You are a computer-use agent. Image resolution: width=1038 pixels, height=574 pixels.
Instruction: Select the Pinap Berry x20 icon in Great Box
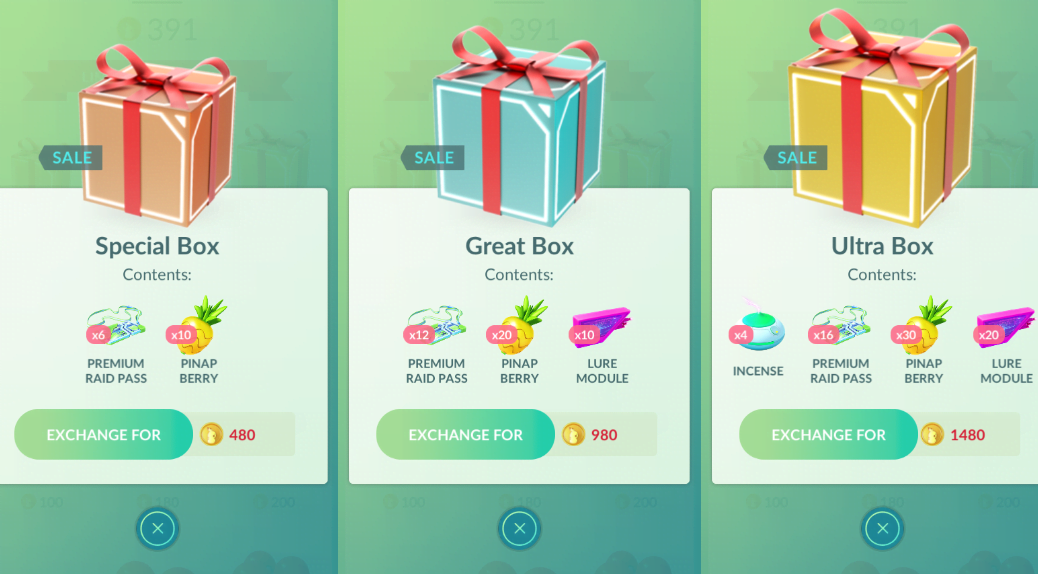[518, 324]
